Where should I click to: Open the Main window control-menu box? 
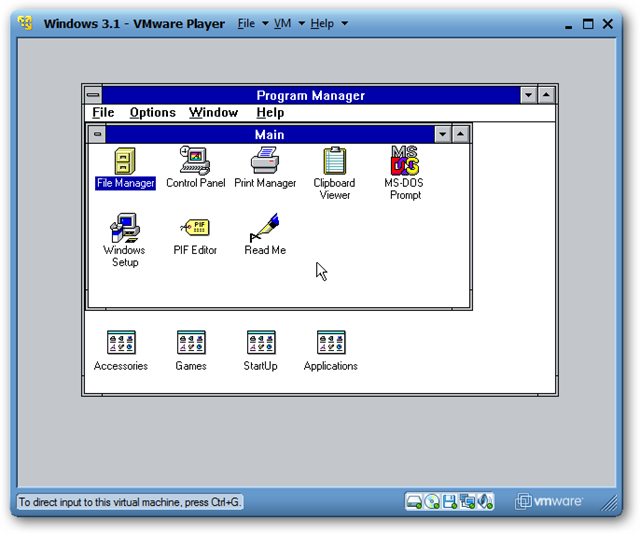(97, 134)
